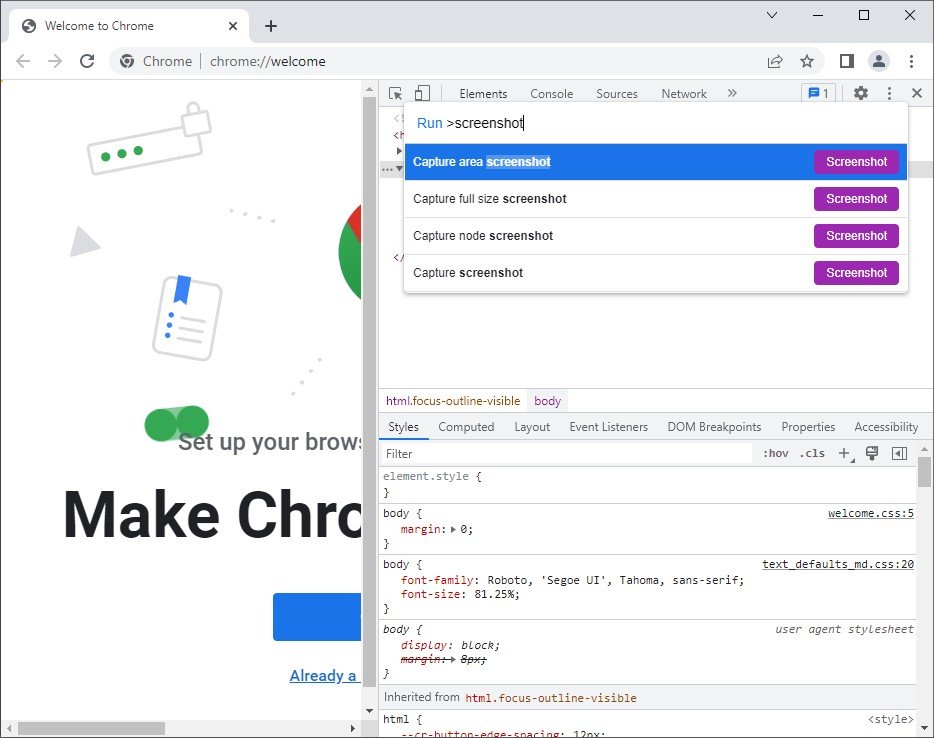Go back to the previous page
934x738 pixels.
(23, 61)
